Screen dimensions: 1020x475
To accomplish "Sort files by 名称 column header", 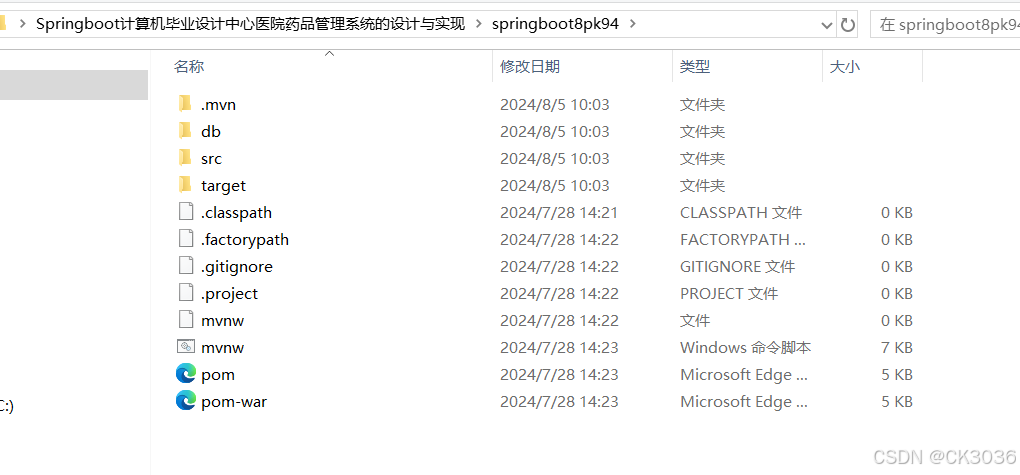I will click(x=189, y=66).
